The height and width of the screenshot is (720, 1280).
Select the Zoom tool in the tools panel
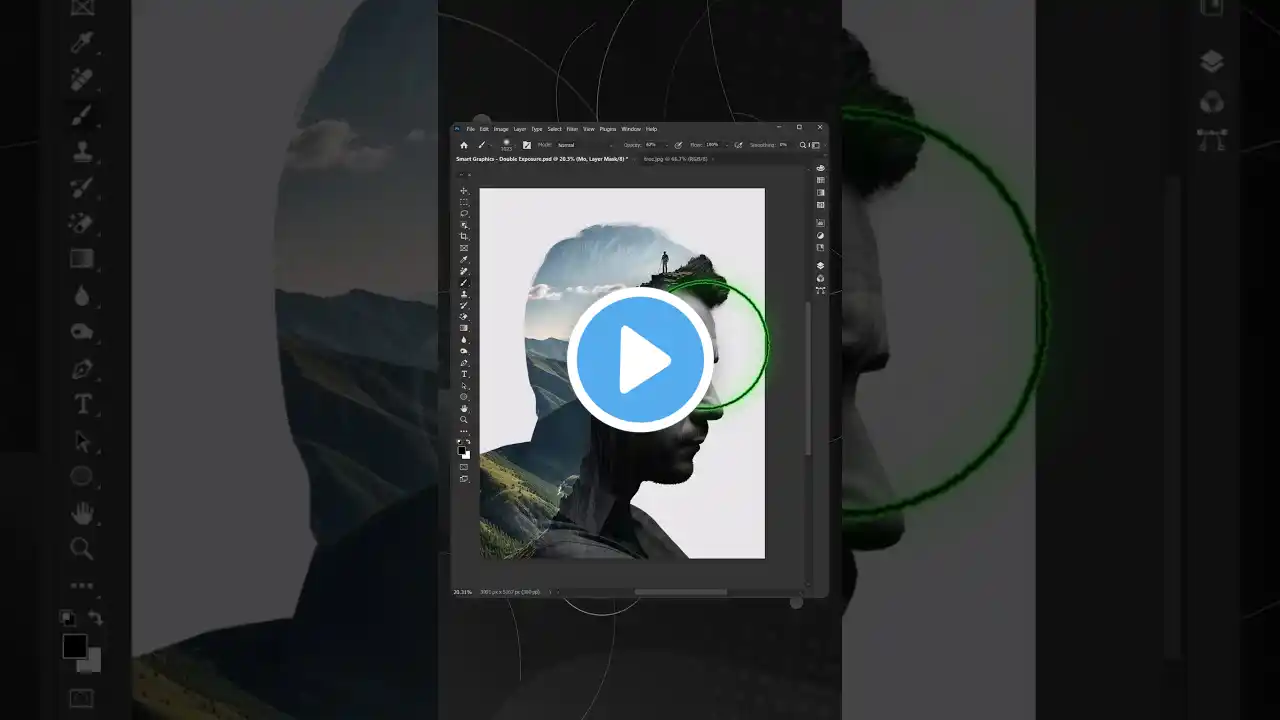click(464, 420)
